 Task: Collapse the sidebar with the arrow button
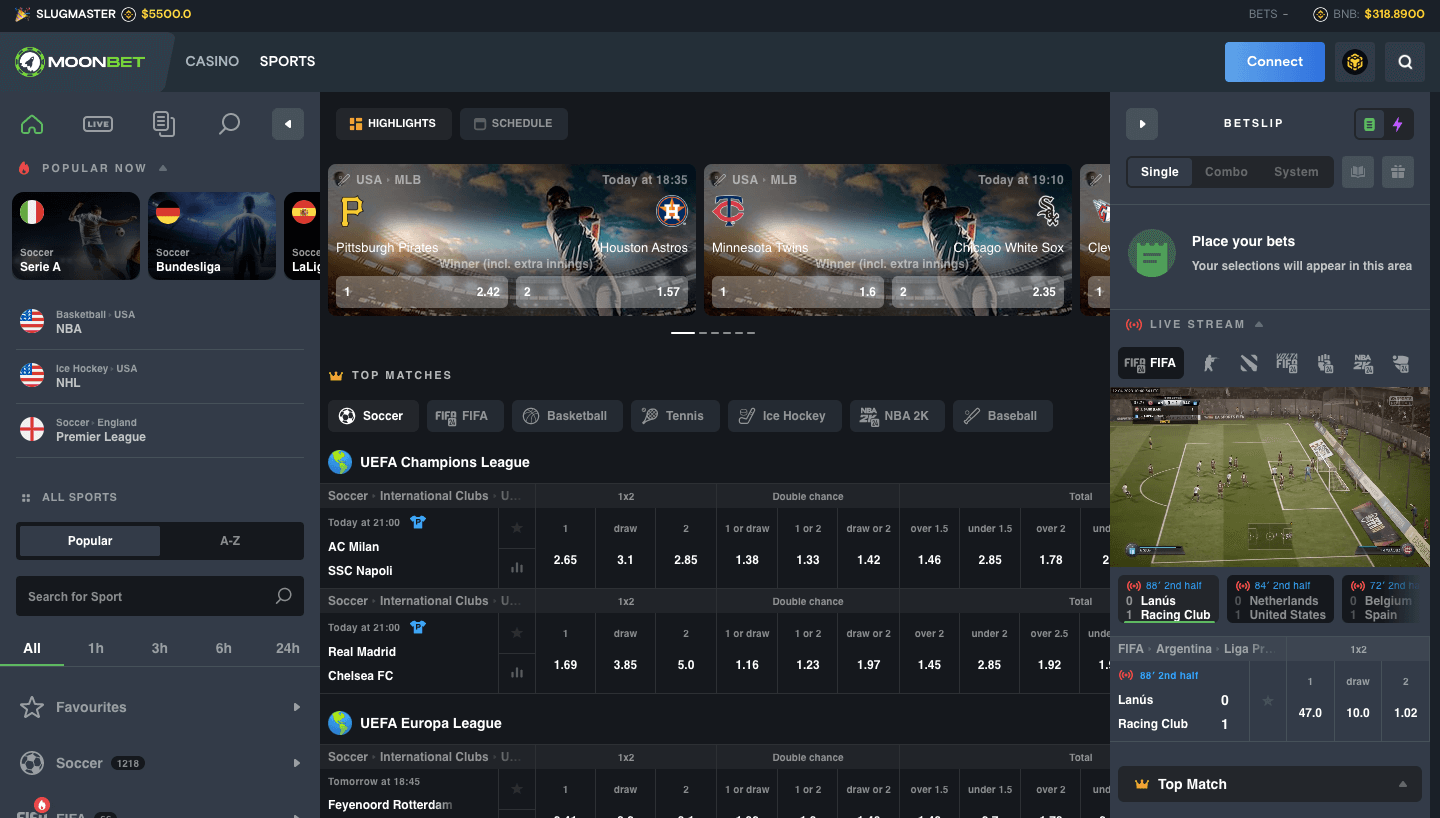coord(288,124)
